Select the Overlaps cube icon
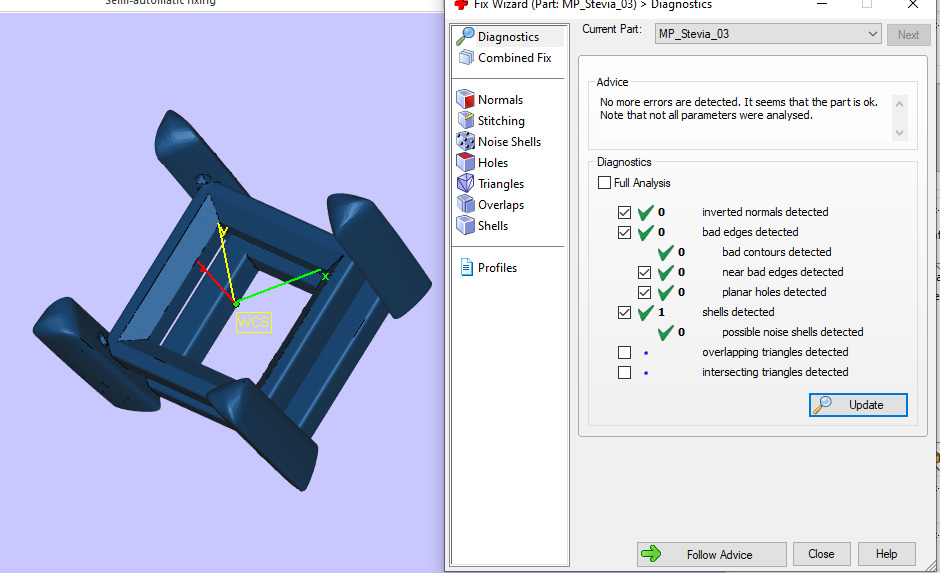 465,204
